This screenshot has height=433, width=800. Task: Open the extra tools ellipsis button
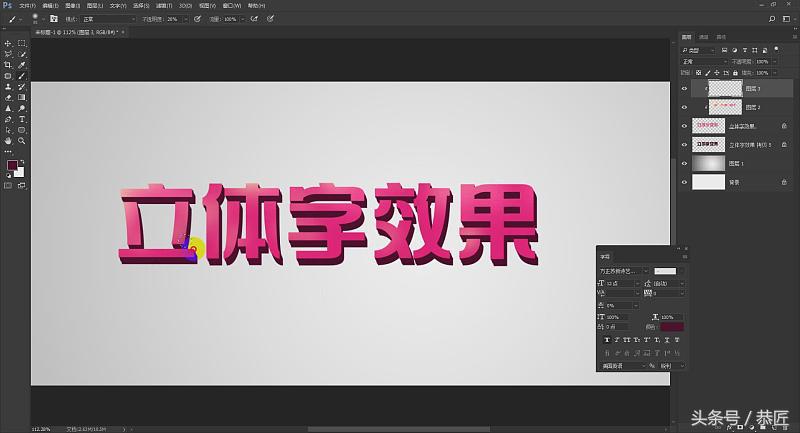[8, 151]
